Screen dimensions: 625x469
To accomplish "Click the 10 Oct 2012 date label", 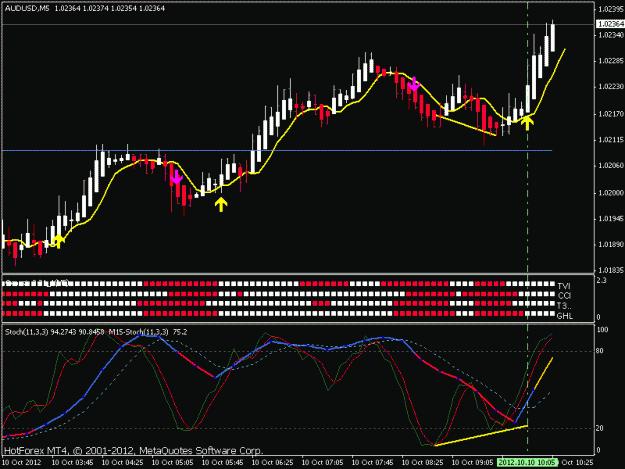I will coord(22,463).
